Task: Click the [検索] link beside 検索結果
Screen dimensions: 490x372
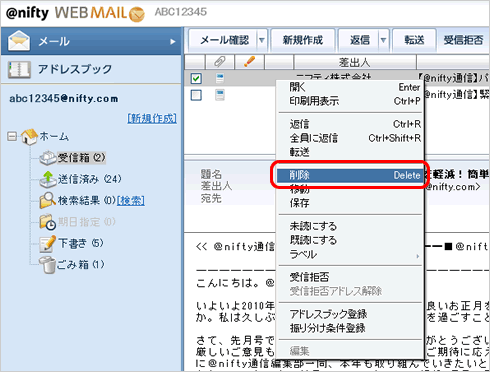Action: point(131,201)
